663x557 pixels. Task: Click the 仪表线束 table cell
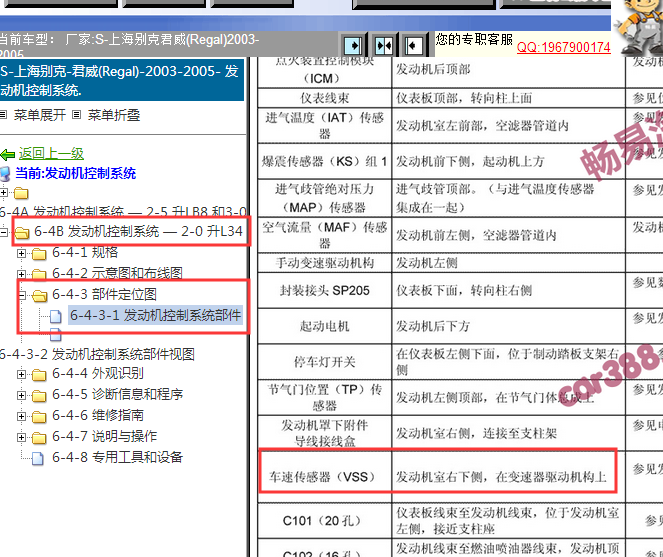pos(324,98)
